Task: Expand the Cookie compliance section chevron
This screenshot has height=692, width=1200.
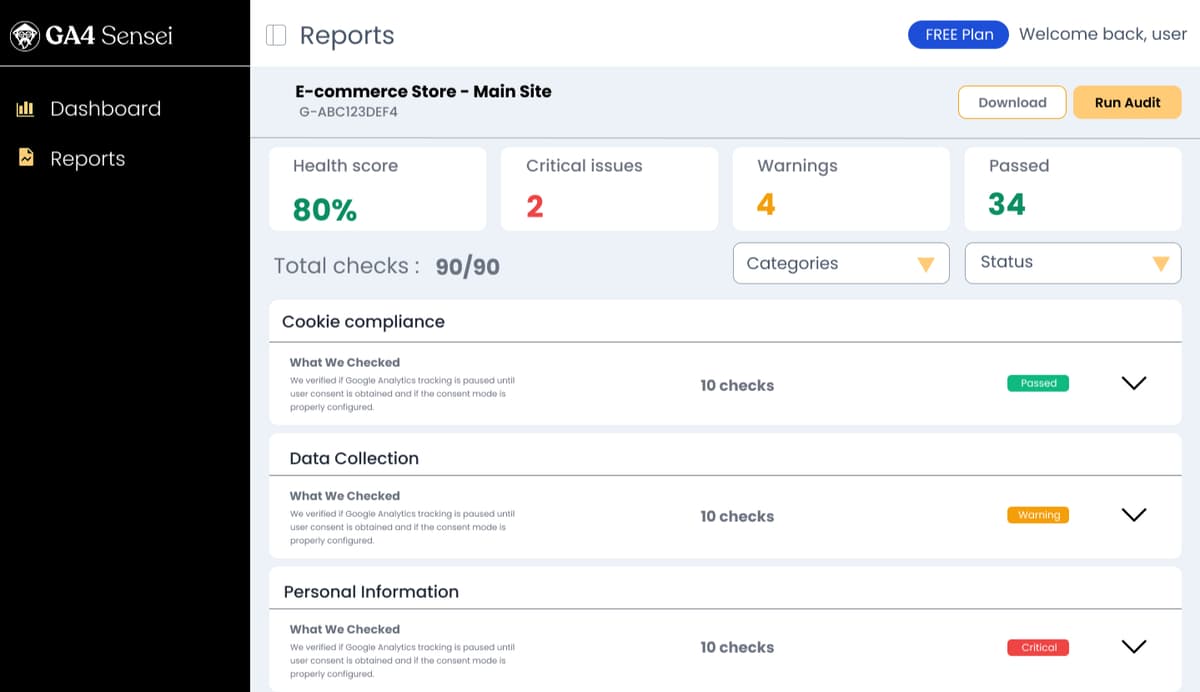Action: [x=1133, y=383]
